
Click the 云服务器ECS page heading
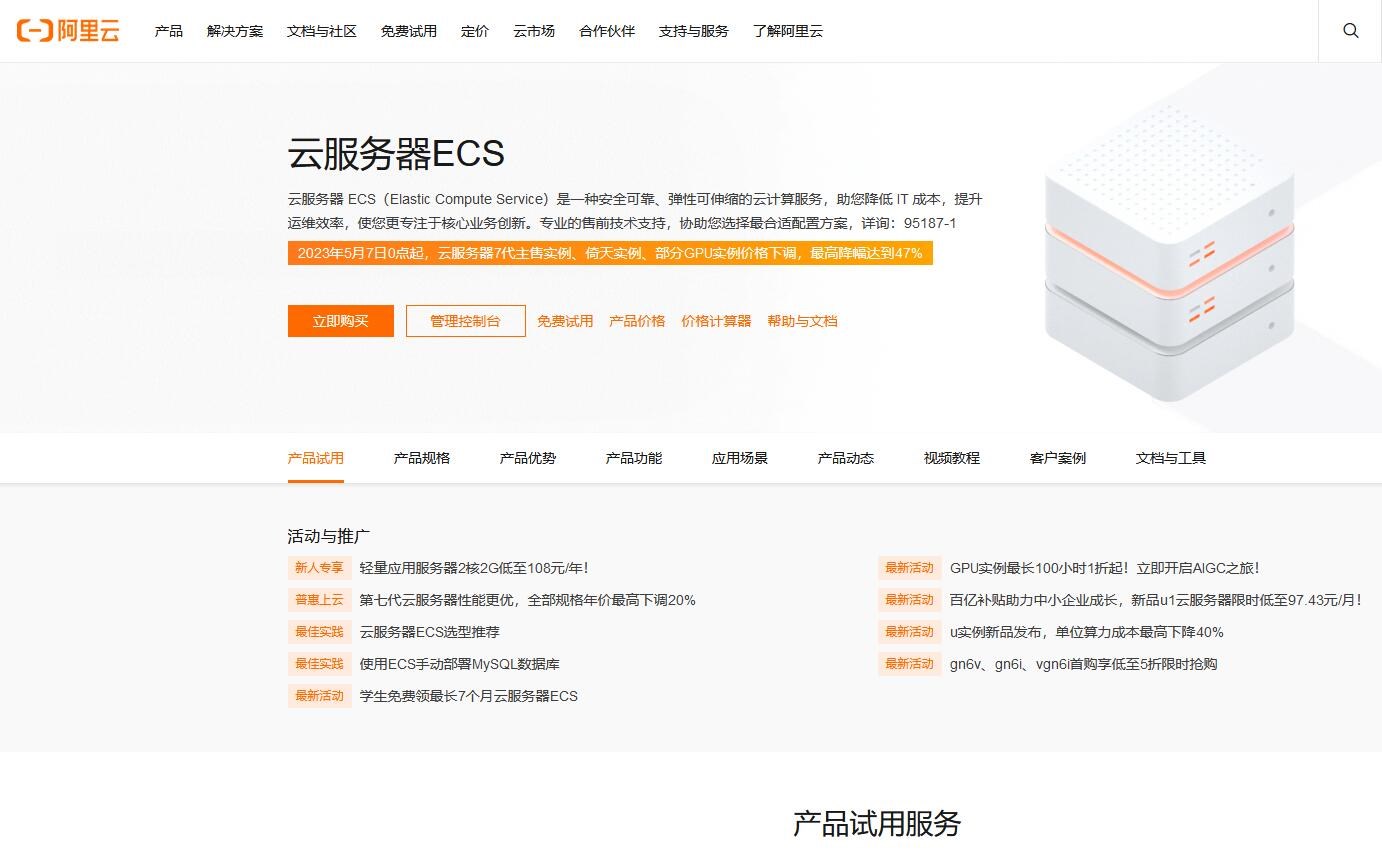tap(396, 154)
